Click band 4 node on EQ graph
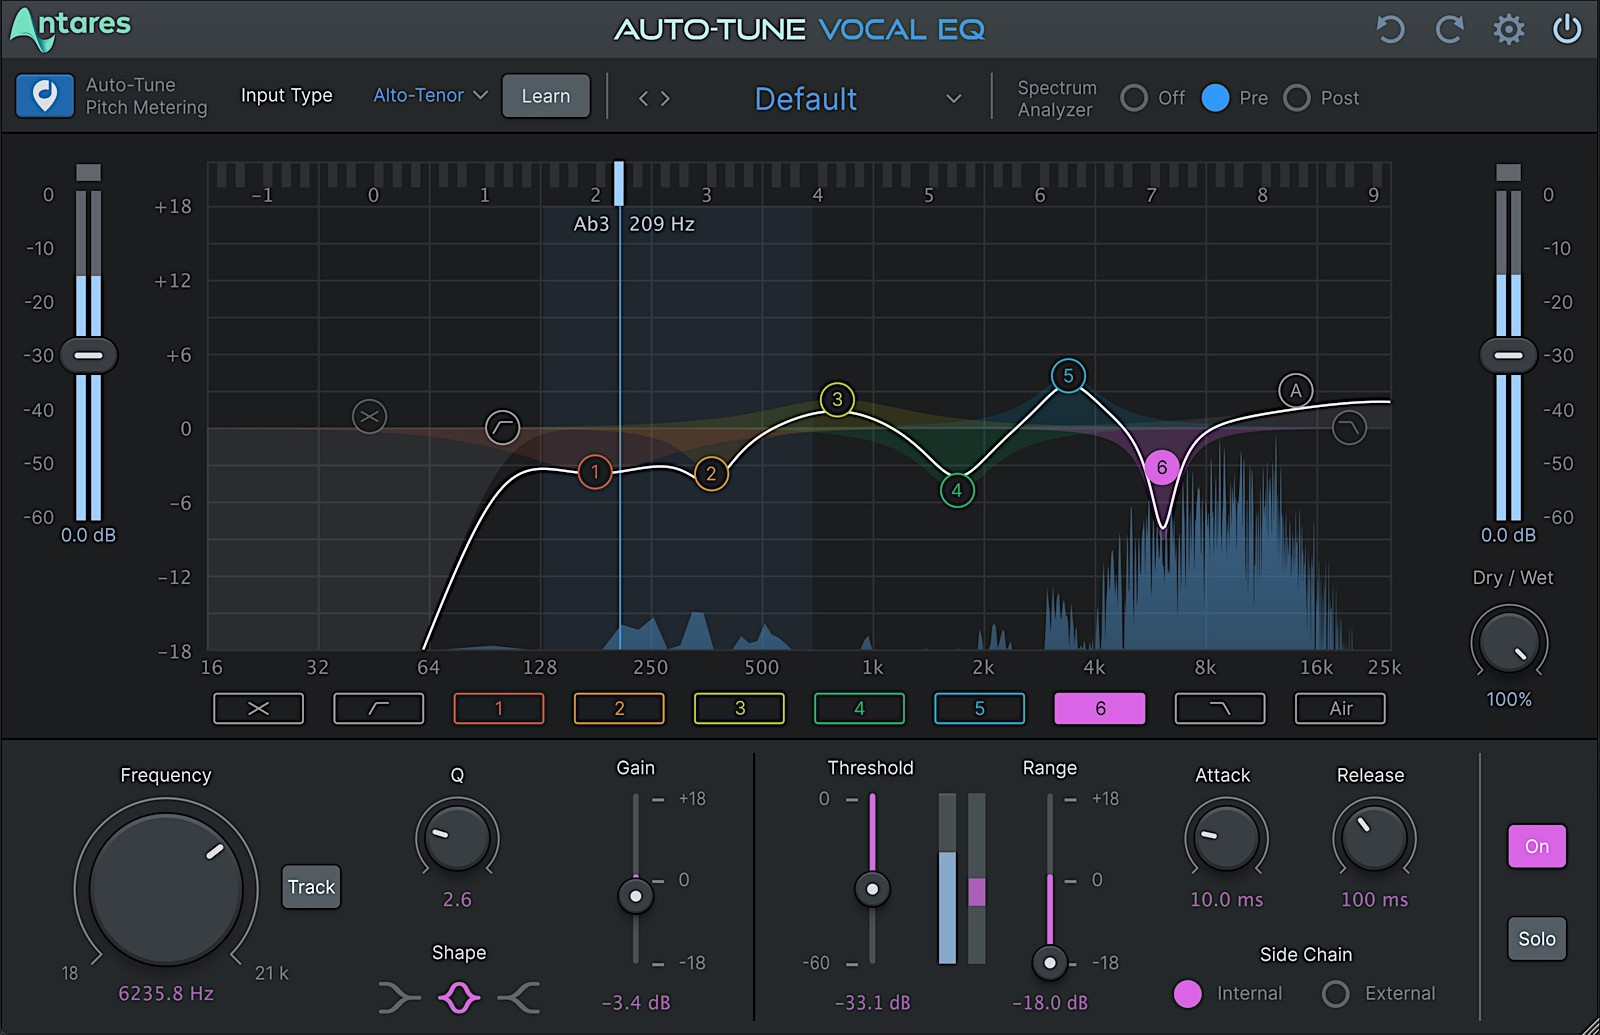The width and height of the screenshot is (1600, 1035). [x=957, y=490]
